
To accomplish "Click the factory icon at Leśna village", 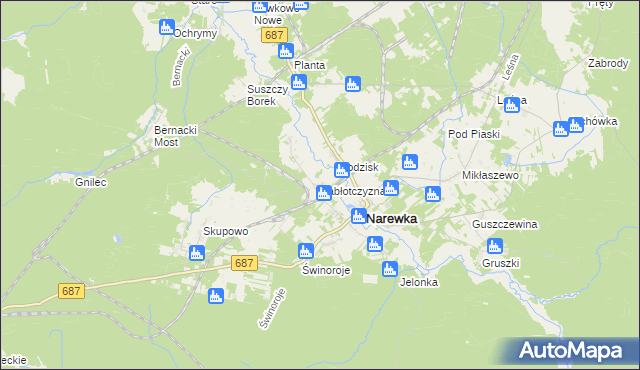I will pos(511,105).
